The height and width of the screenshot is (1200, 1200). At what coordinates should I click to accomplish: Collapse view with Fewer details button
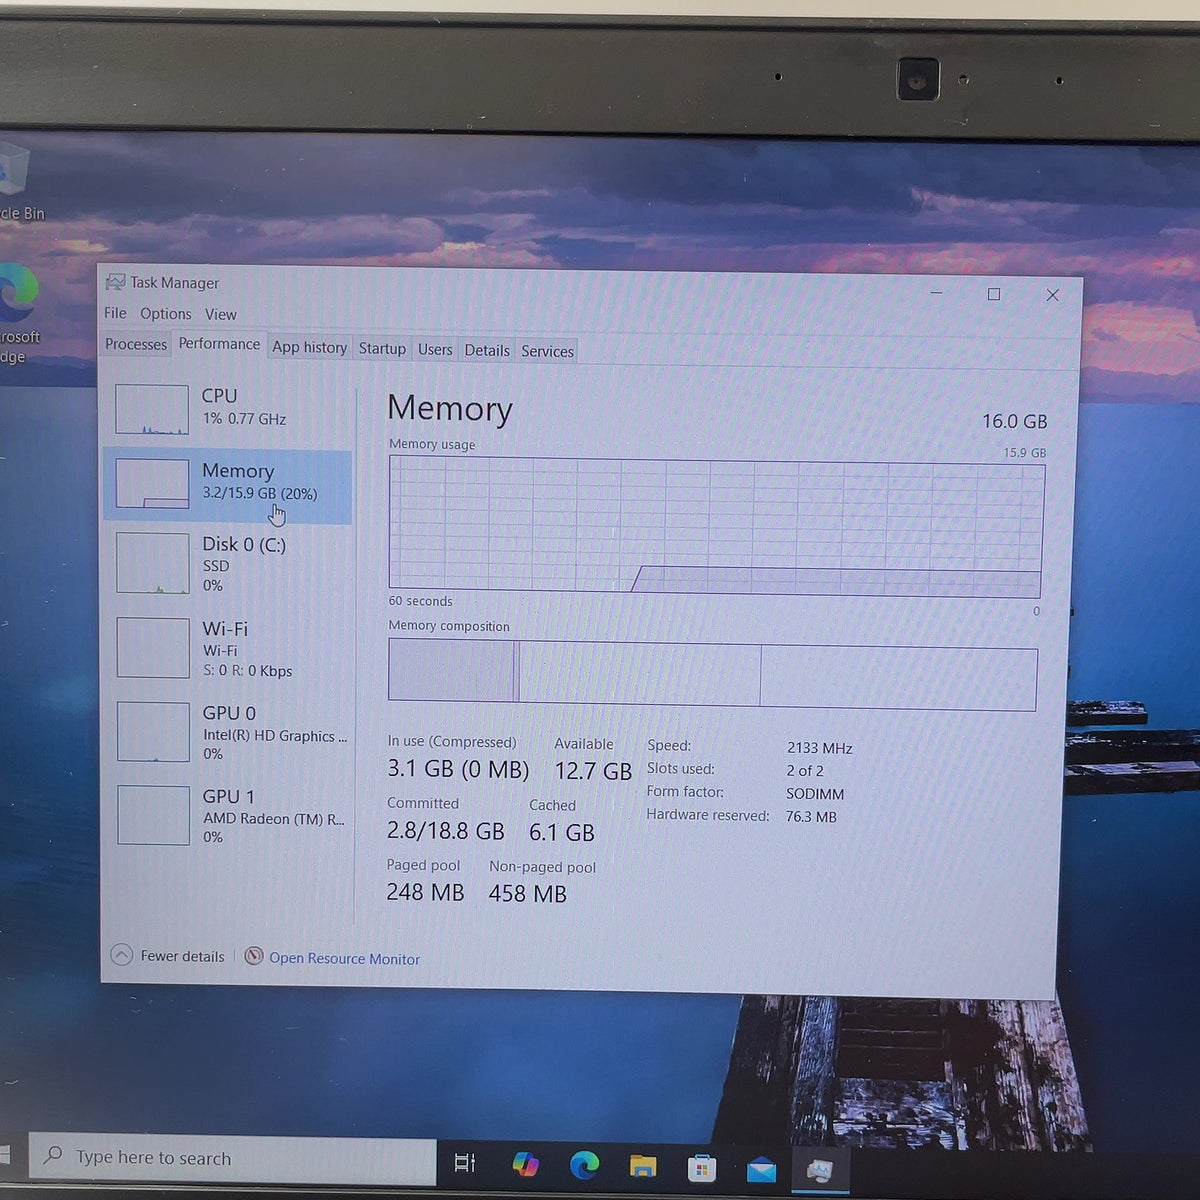[168, 956]
